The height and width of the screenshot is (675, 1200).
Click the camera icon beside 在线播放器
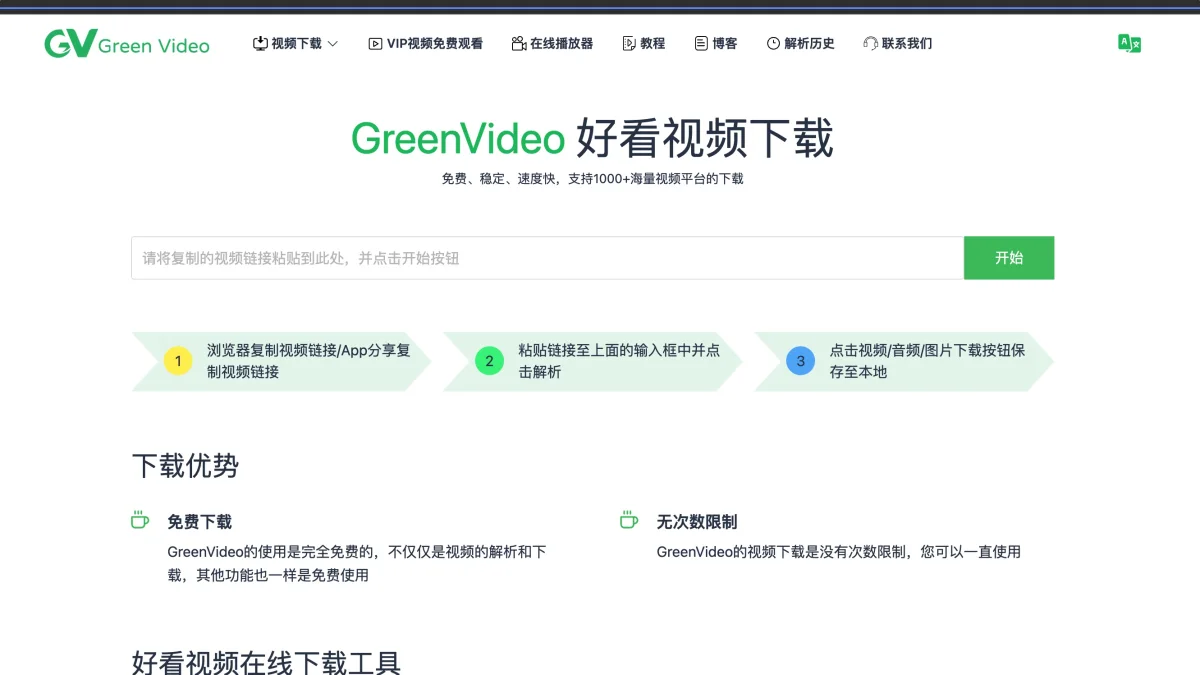coord(518,44)
